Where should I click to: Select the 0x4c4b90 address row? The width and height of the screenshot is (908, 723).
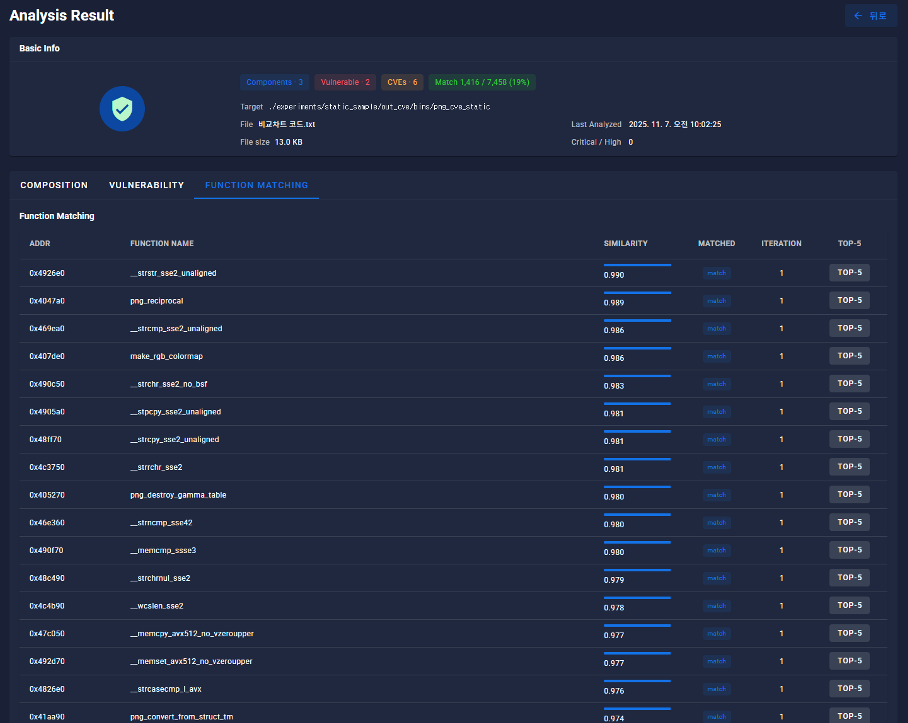pos(47,606)
